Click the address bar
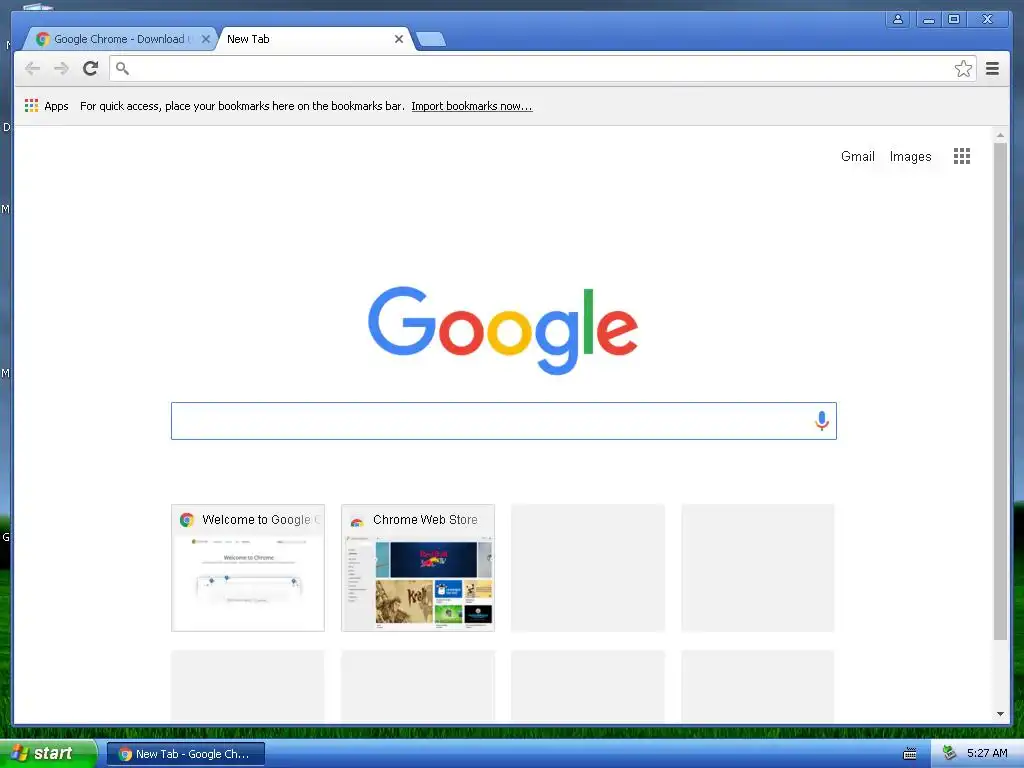This screenshot has width=1024, height=768. 542,69
